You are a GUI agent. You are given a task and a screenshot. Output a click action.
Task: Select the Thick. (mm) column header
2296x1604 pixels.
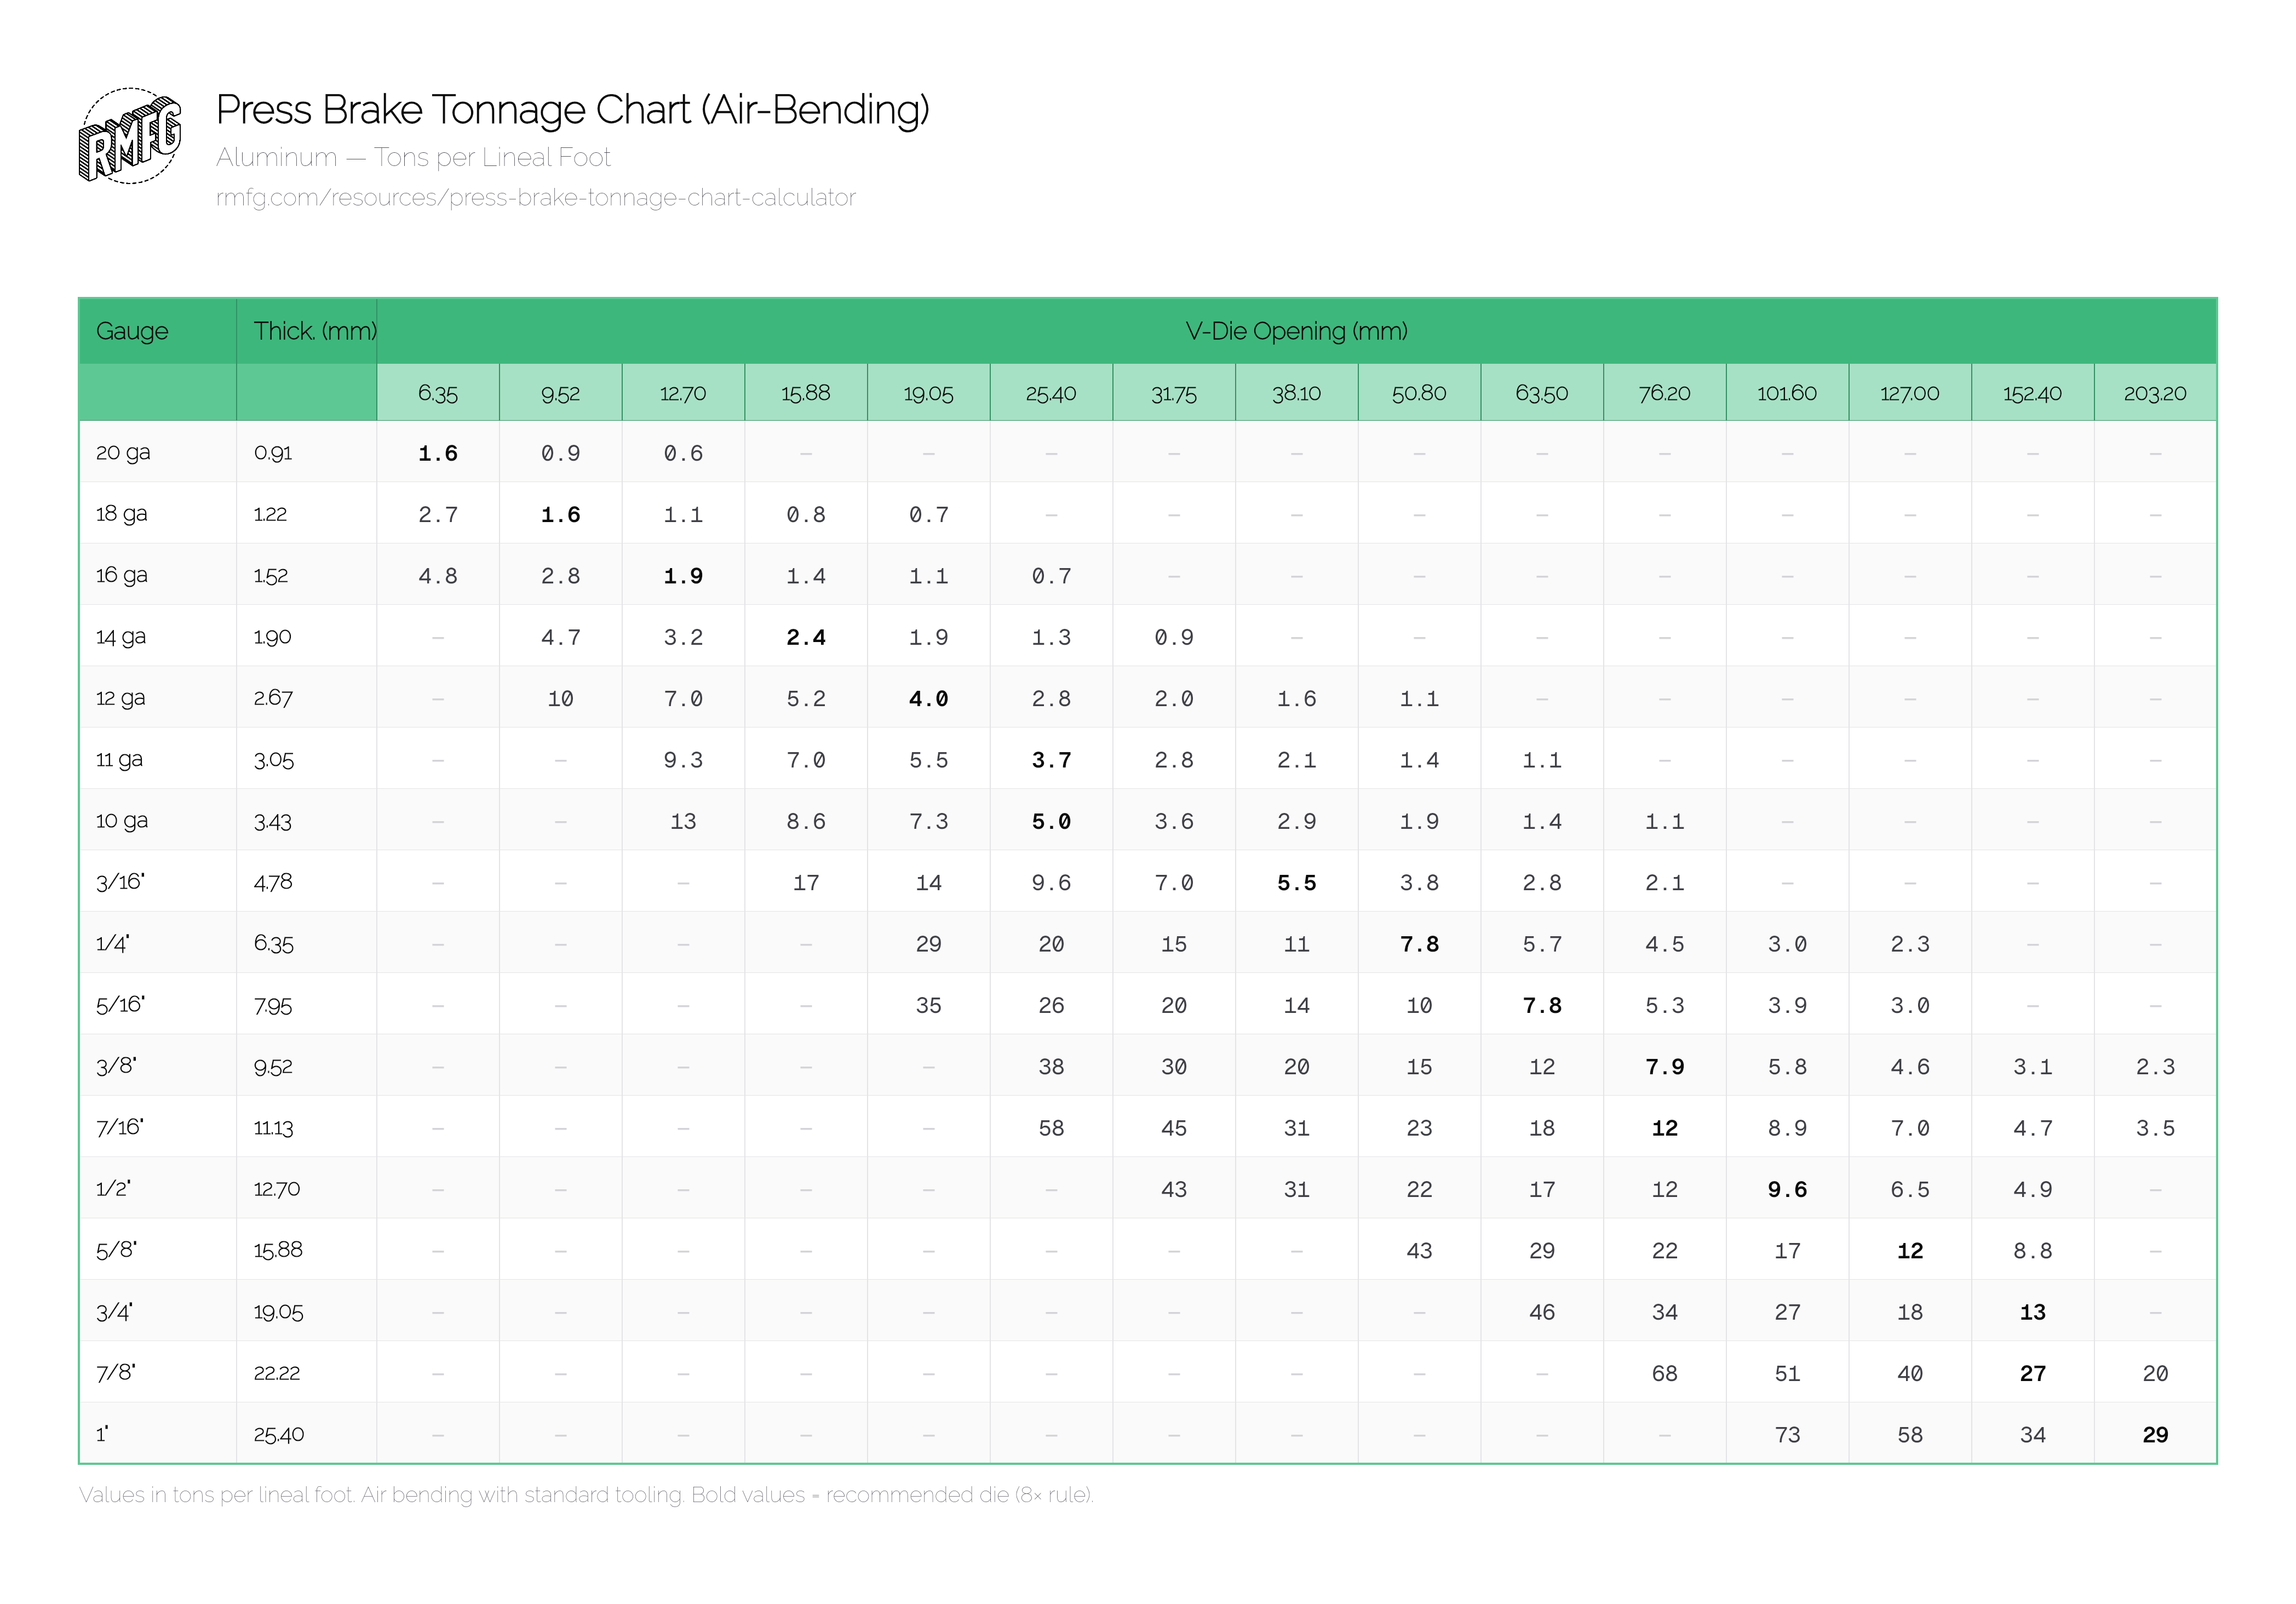[315, 331]
